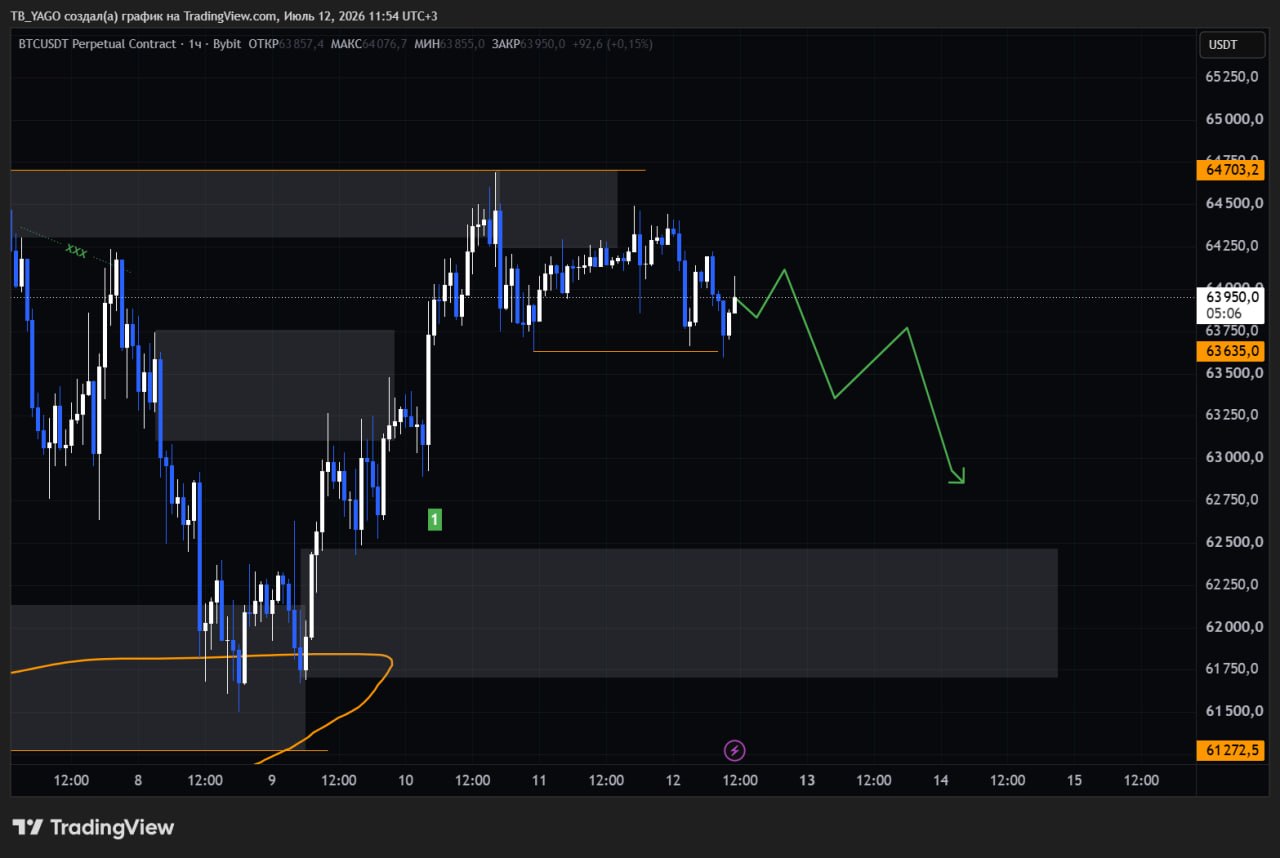
Task: Click the green 'xxx' text label on chart
Action: [76, 250]
